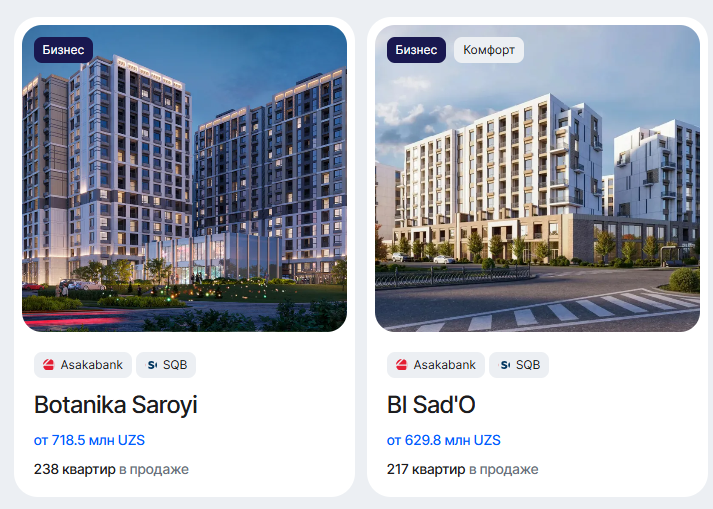
Task: Select SQB chip under BI Sad'O photo
Action: 519,365
